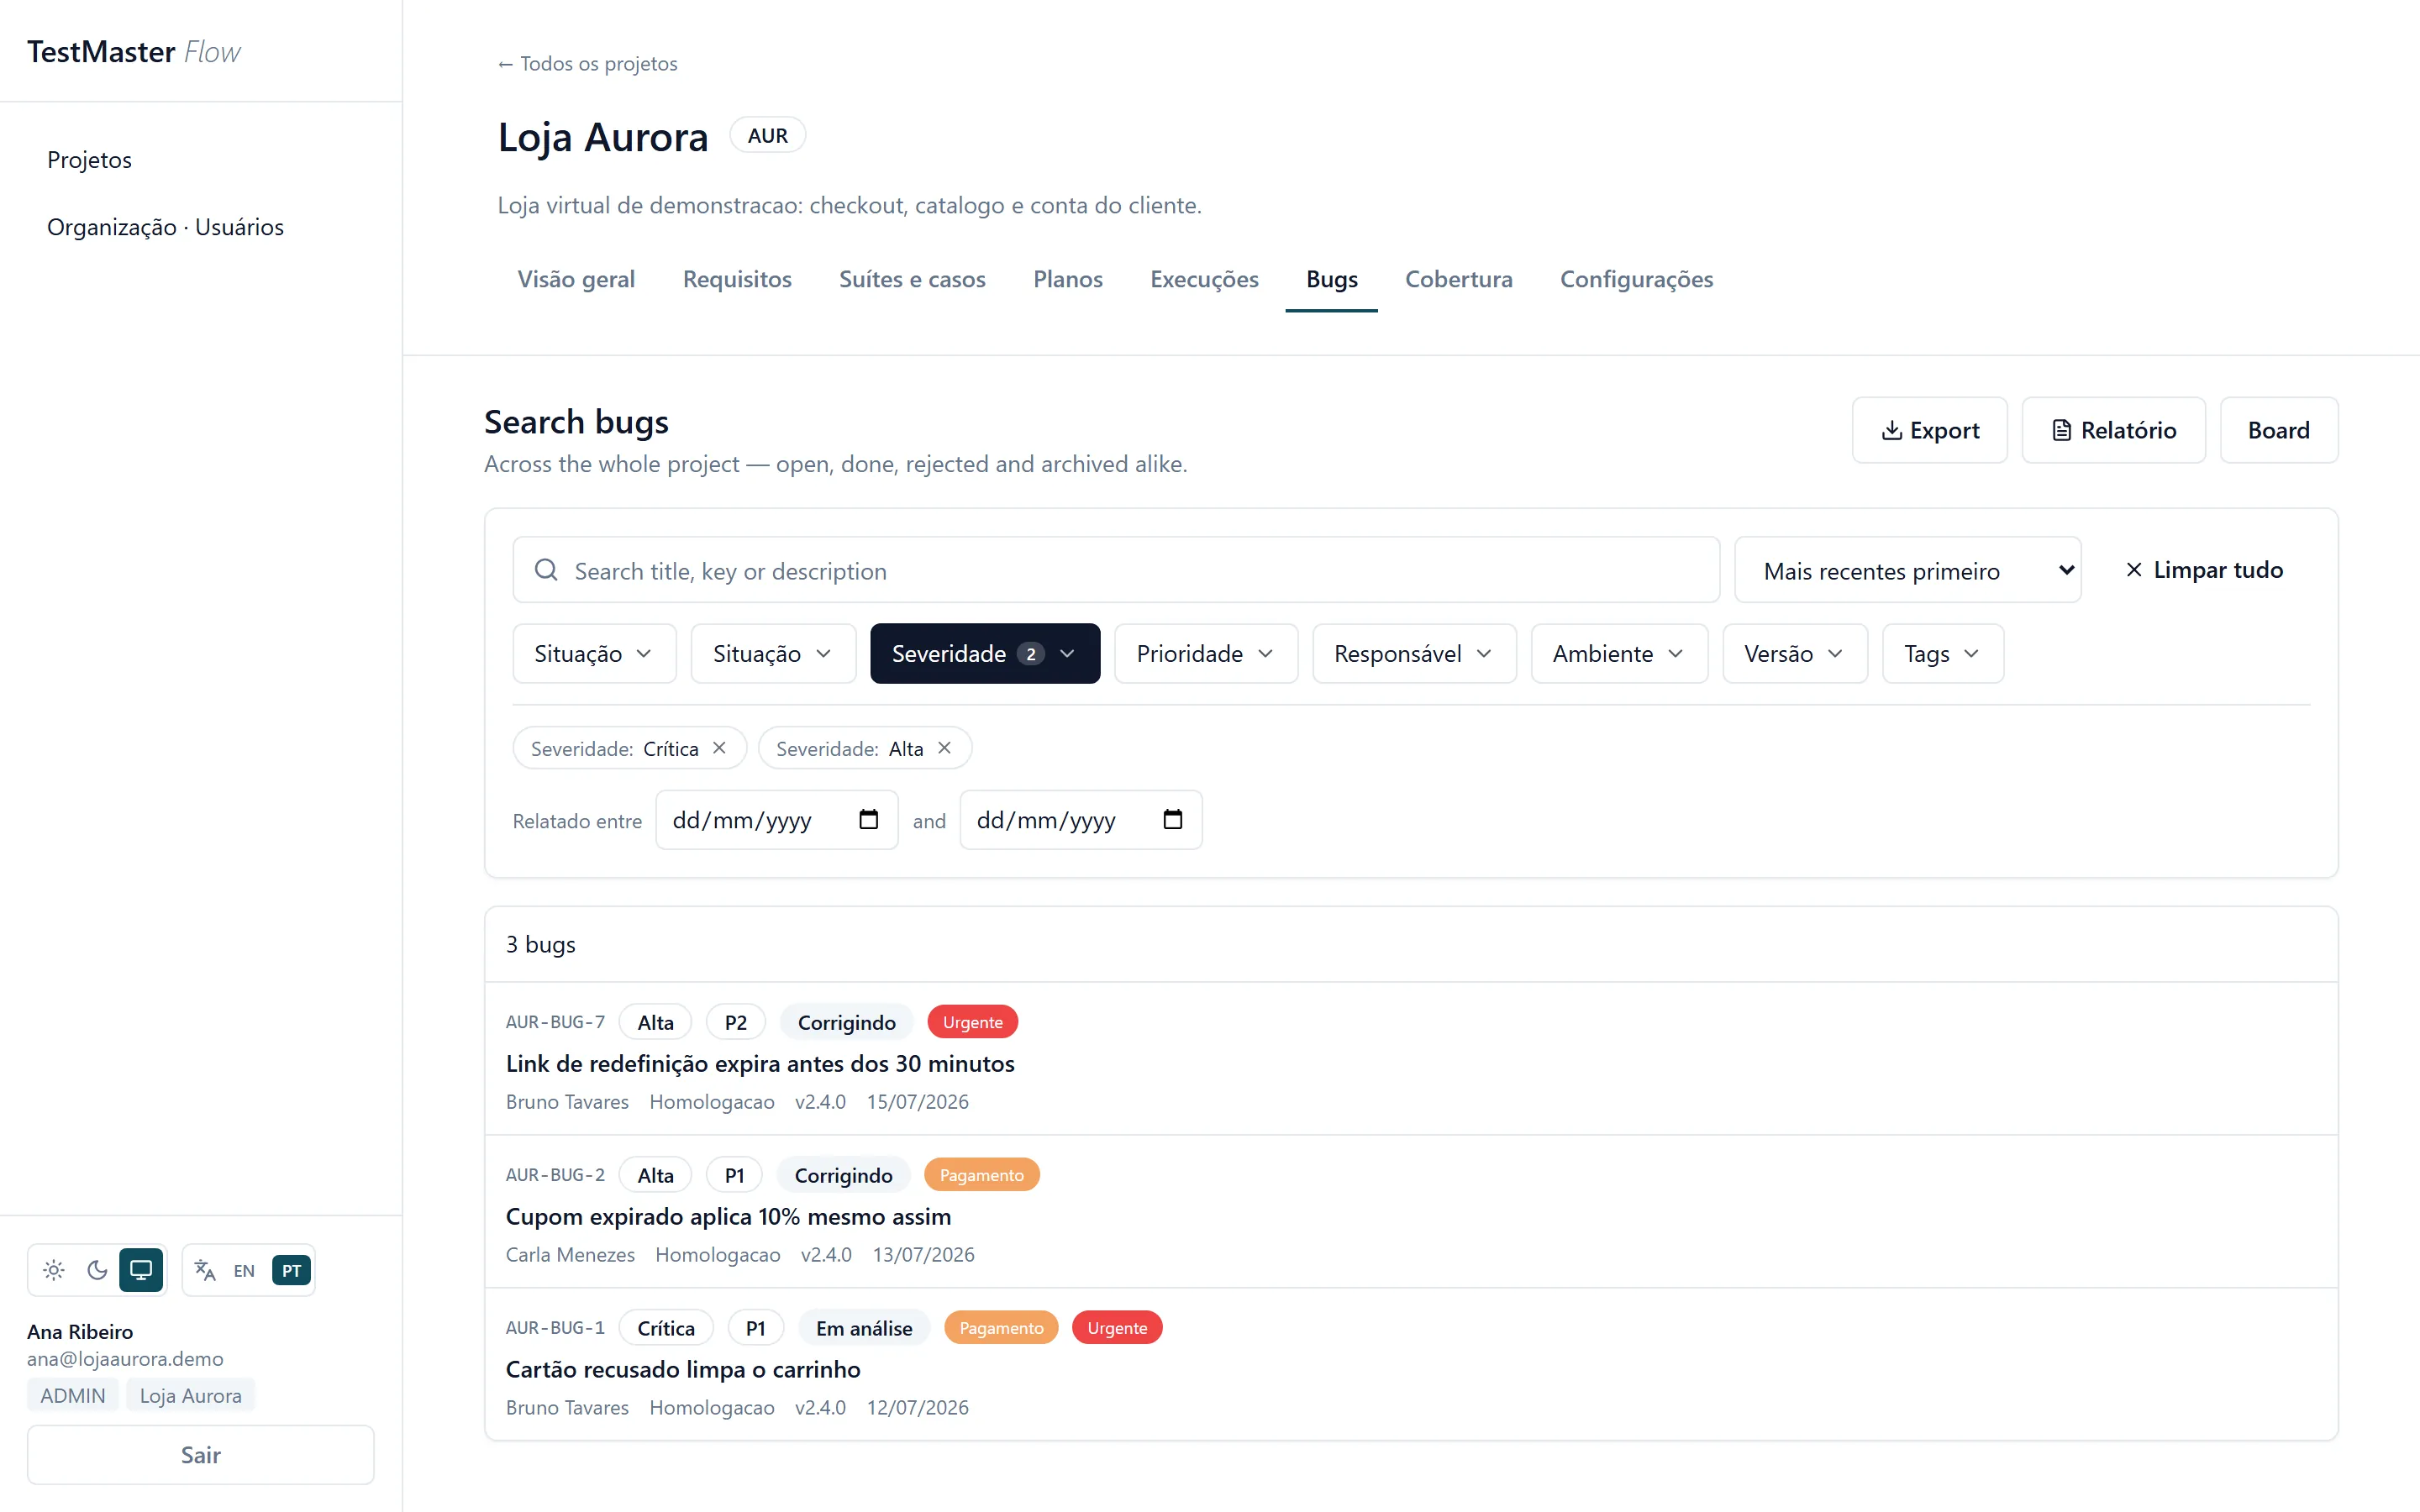
Task: Go to the Configurações tab
Action: [x=1636, y=279]
